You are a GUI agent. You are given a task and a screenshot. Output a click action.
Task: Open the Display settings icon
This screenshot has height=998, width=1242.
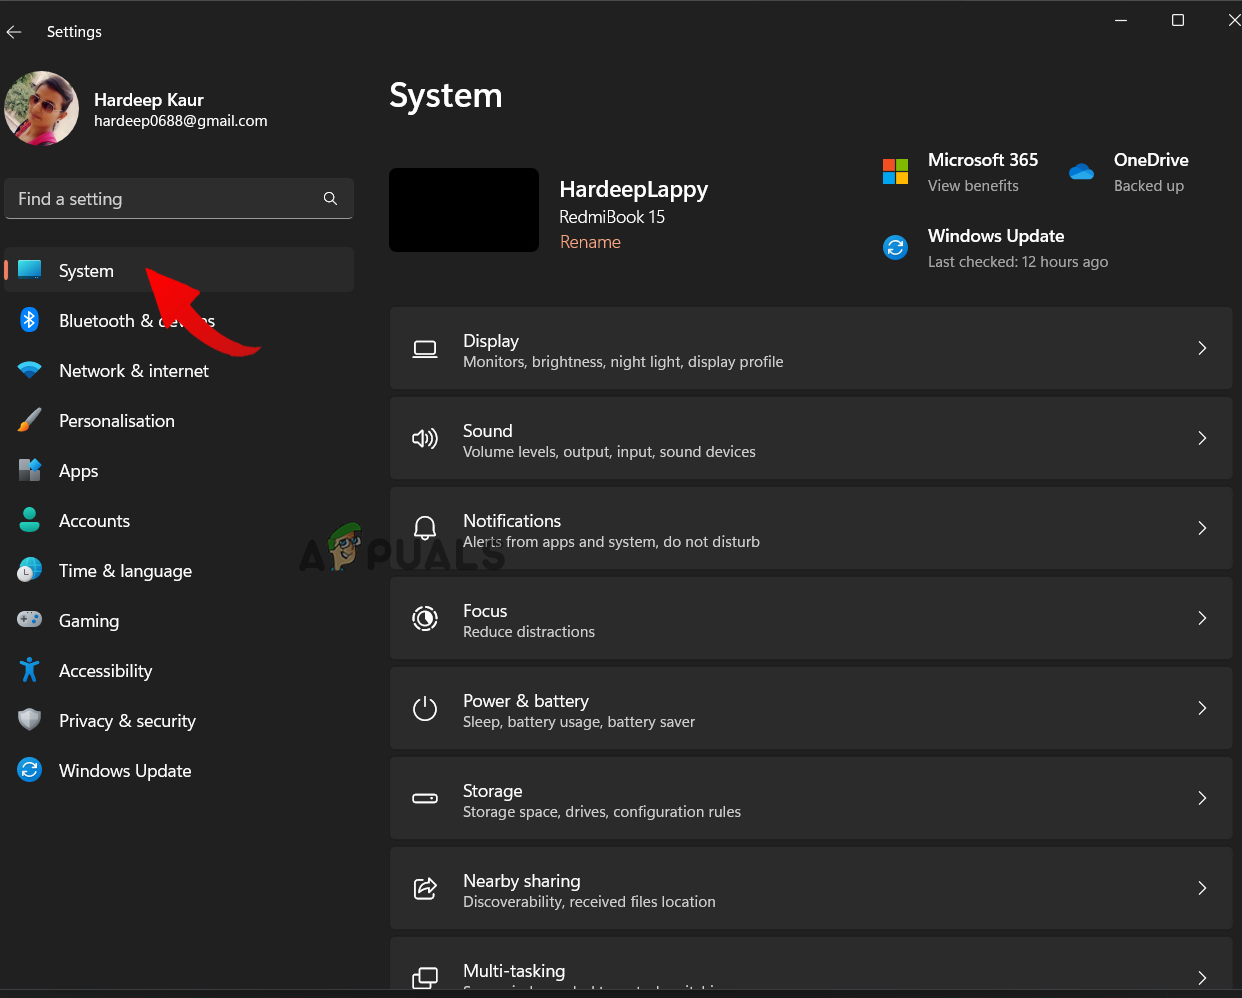pyautogui.click(x=425, y=348)
